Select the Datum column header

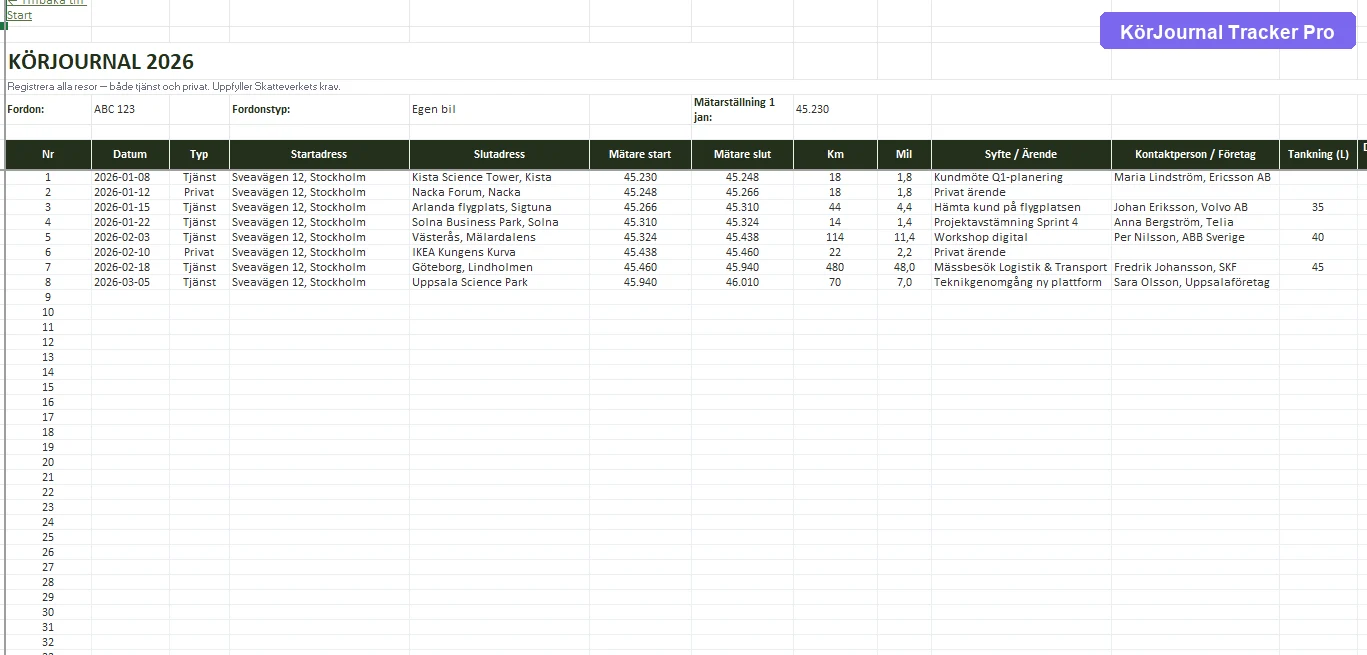click(x=130, y=155)
